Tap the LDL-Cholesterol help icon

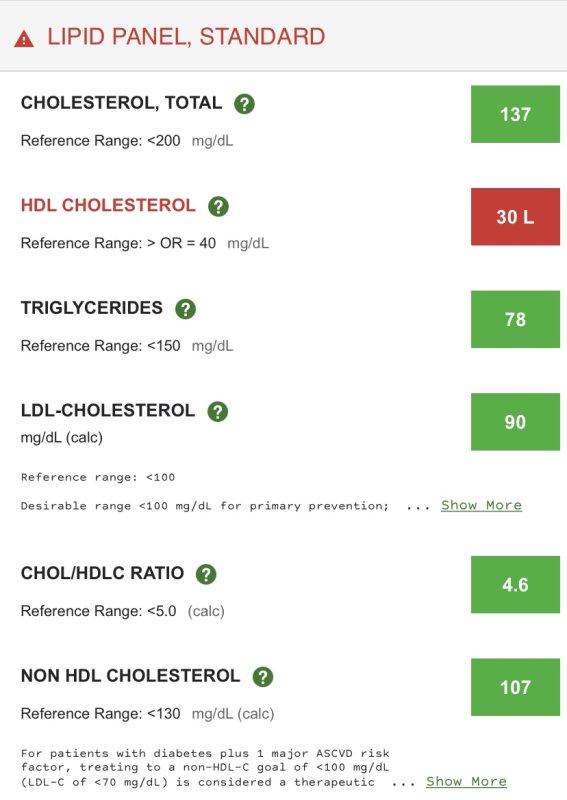tap(218, 412)
